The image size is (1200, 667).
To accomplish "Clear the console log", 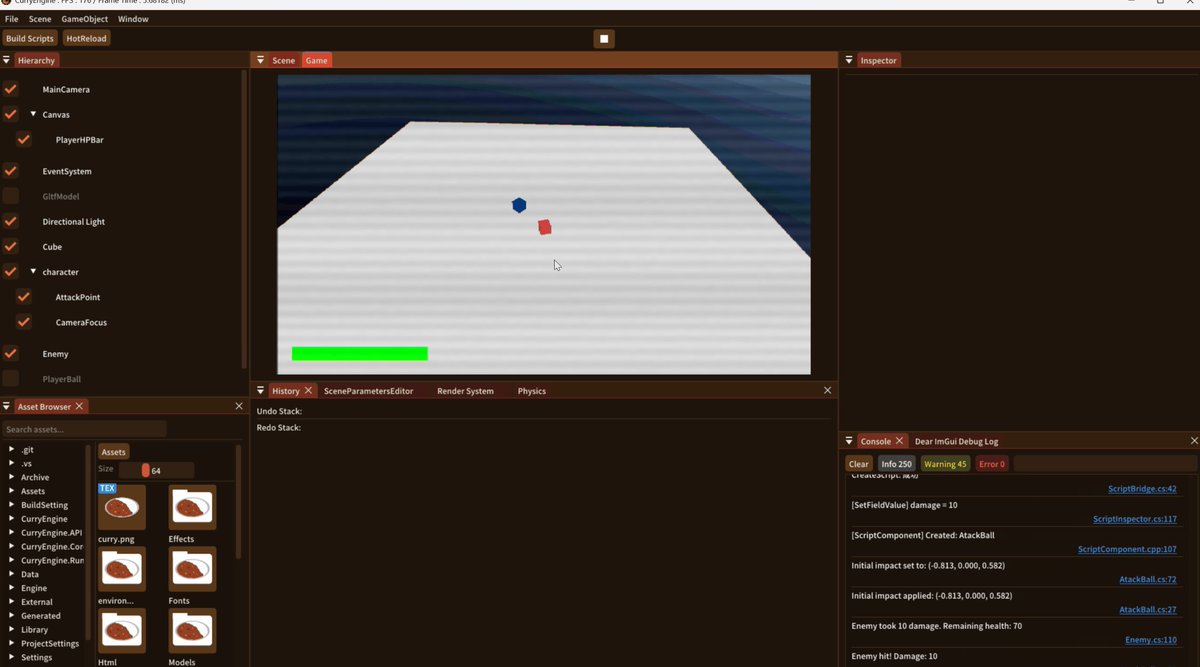I will (859, 464).
